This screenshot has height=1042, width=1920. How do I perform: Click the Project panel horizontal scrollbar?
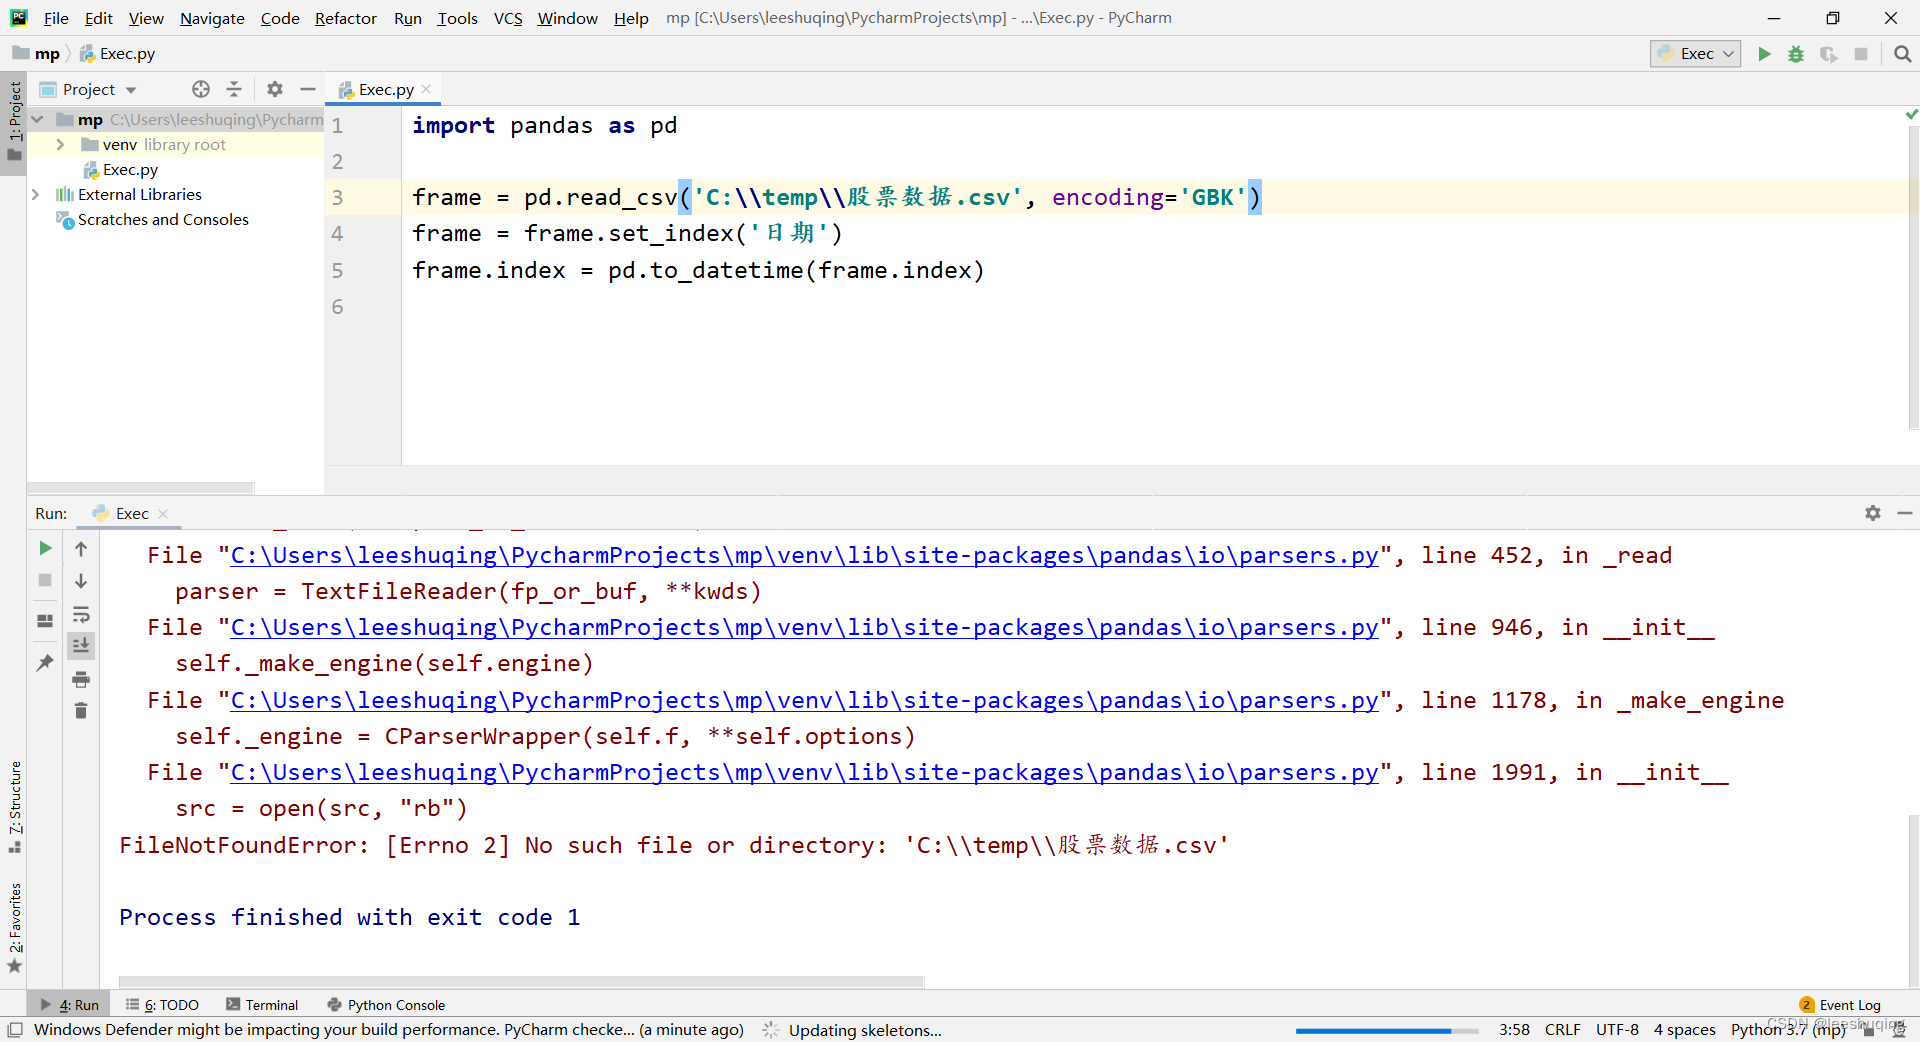coord(140,488)
